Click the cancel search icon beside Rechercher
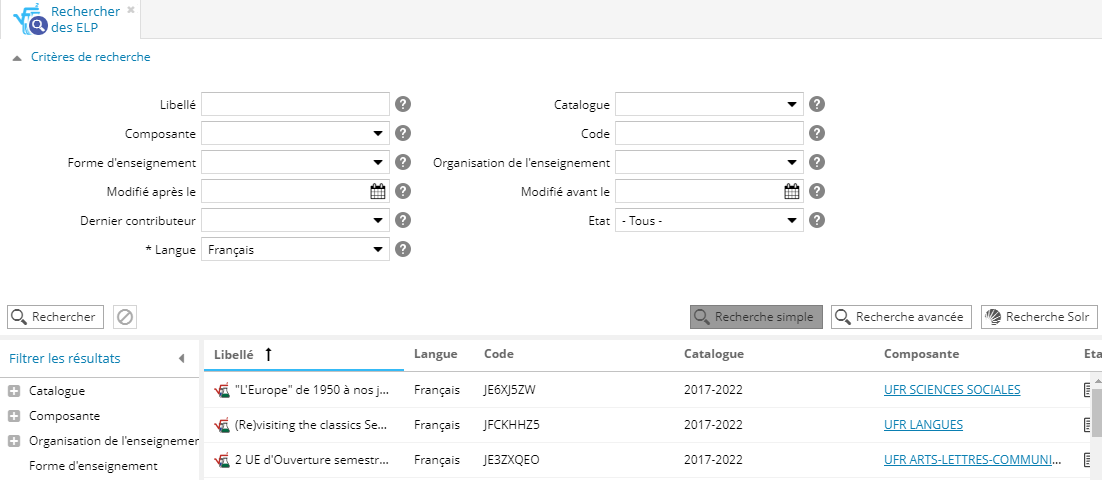 (x=125, y=317)
